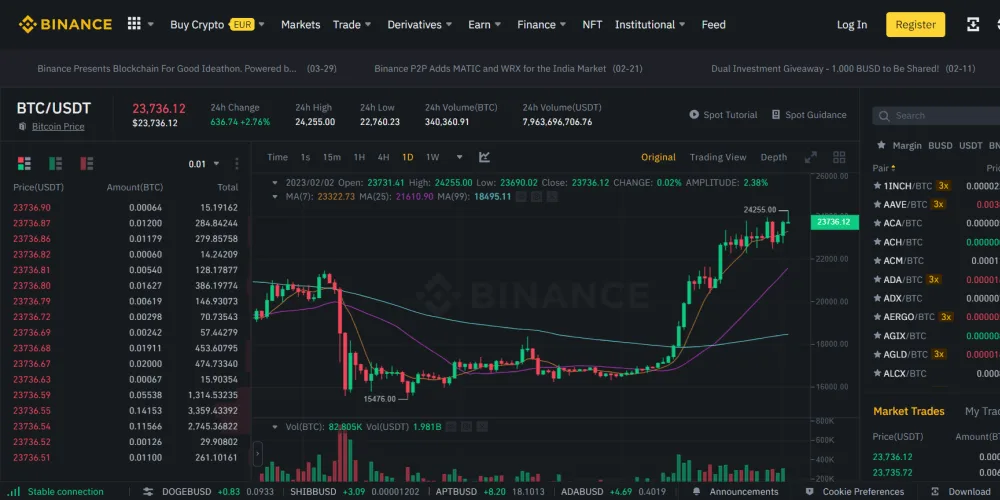The width and height of the screenshot is (1000, 500).
Task: Click the pair Search field
Action: pyautogui.click(x=940, y=116)
